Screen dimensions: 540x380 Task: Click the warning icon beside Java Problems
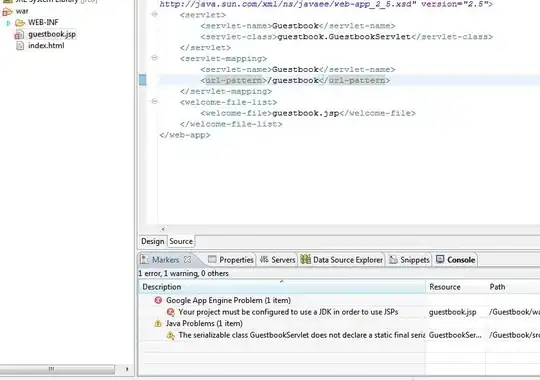[158, 323]
